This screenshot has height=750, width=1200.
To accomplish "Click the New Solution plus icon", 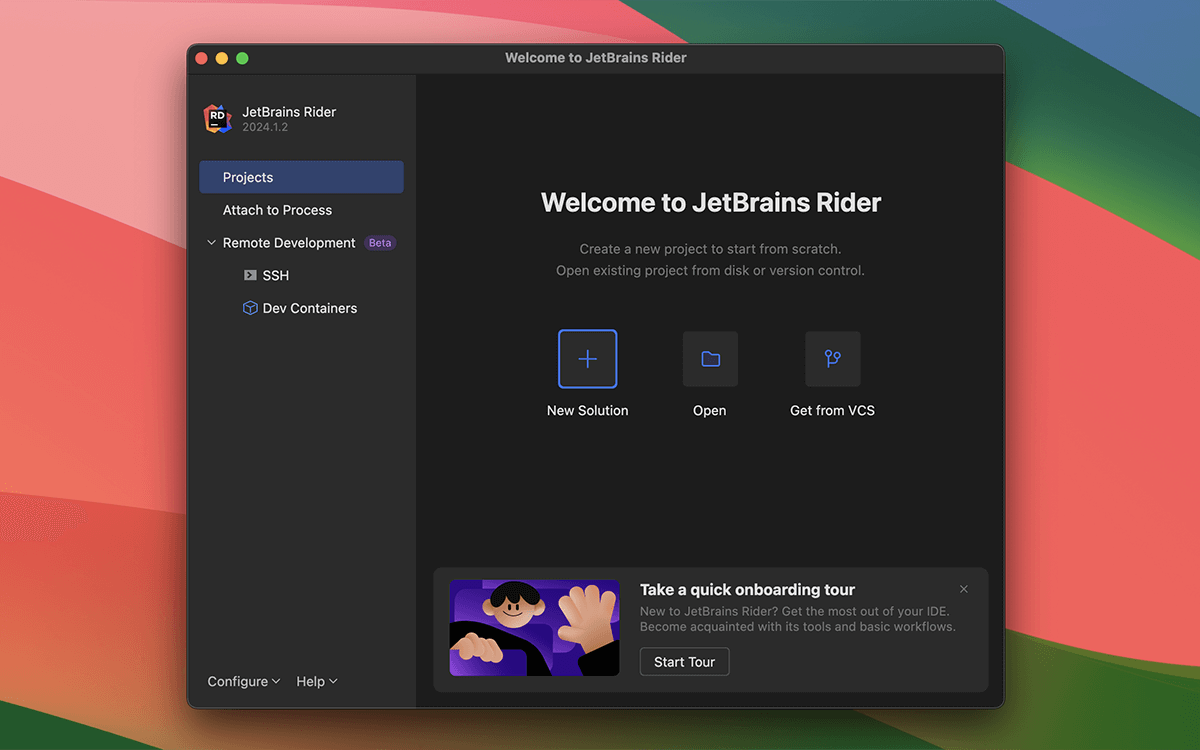I will coord(588,359).
